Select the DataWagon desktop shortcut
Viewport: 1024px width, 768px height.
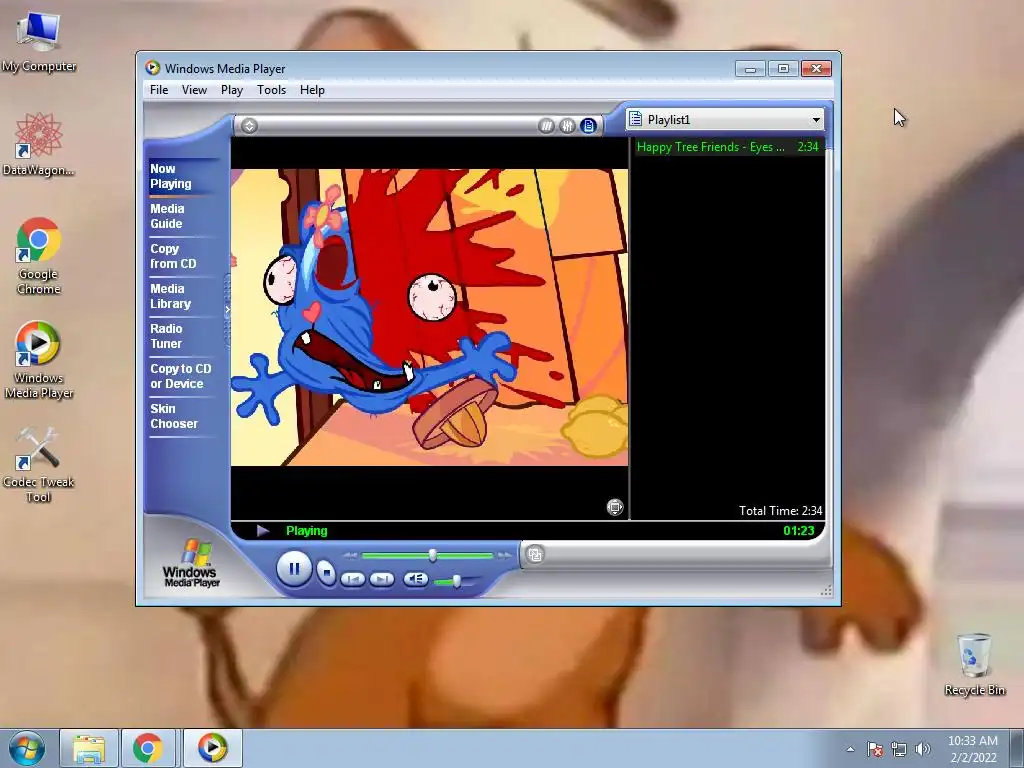[x=39, y=144]
